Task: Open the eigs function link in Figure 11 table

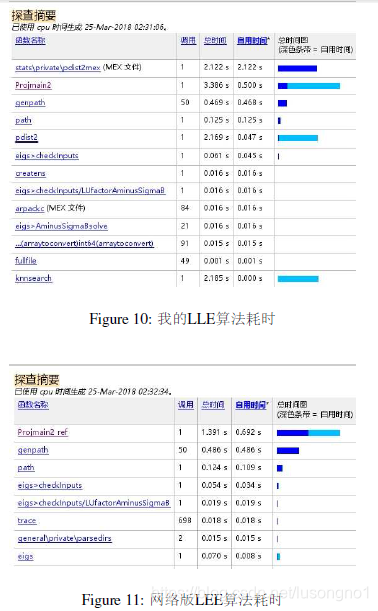Action: [x=25, y=556]
